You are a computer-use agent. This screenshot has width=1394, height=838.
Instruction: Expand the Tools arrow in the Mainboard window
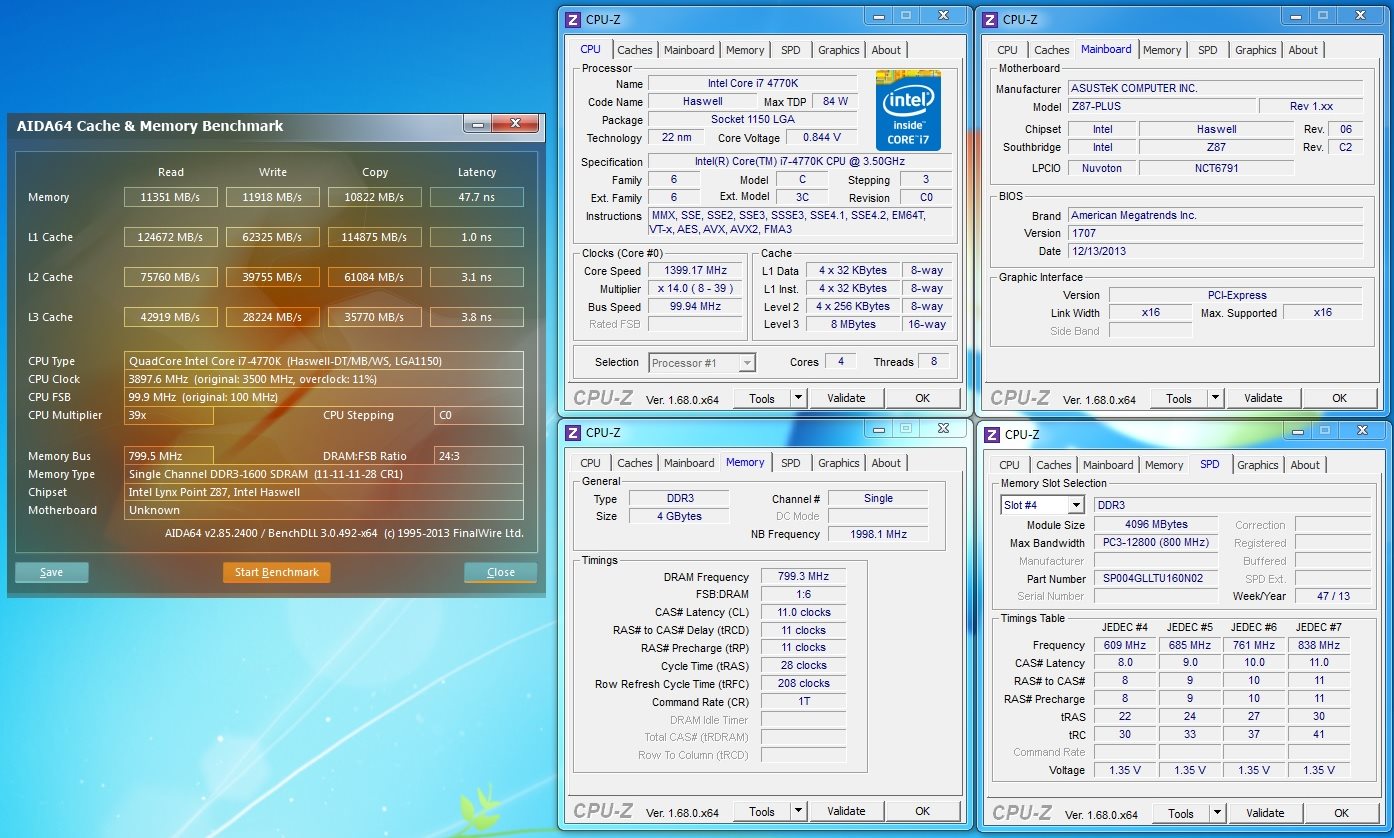[x=1215, y=398]
